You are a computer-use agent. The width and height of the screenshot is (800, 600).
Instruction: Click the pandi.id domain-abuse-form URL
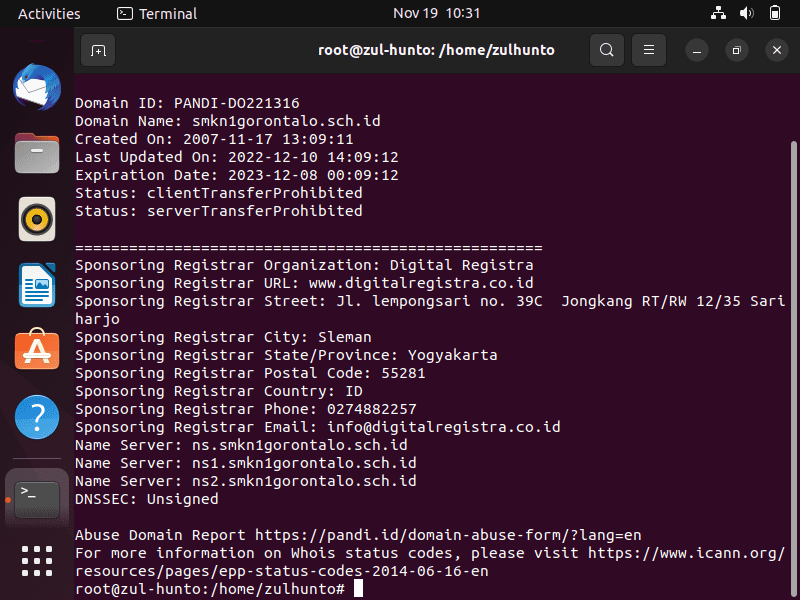point(448,535)
